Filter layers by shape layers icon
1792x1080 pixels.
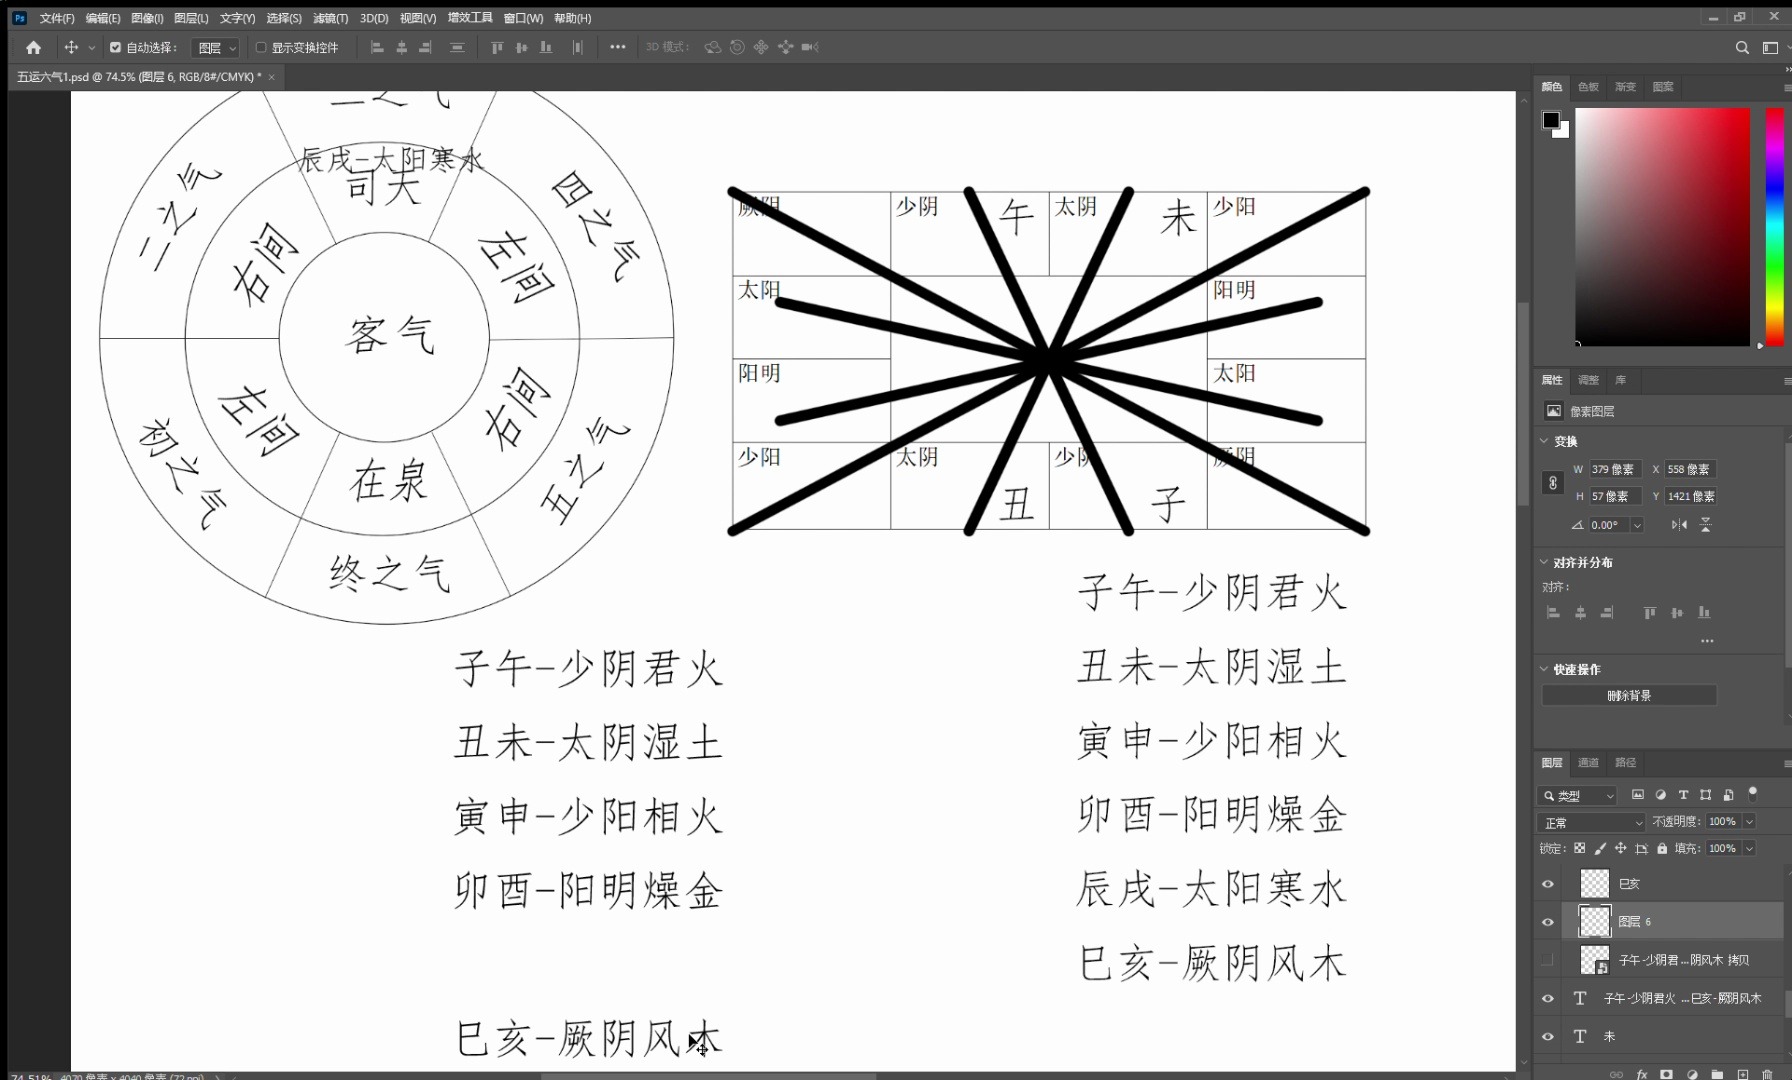(1705, 795)
